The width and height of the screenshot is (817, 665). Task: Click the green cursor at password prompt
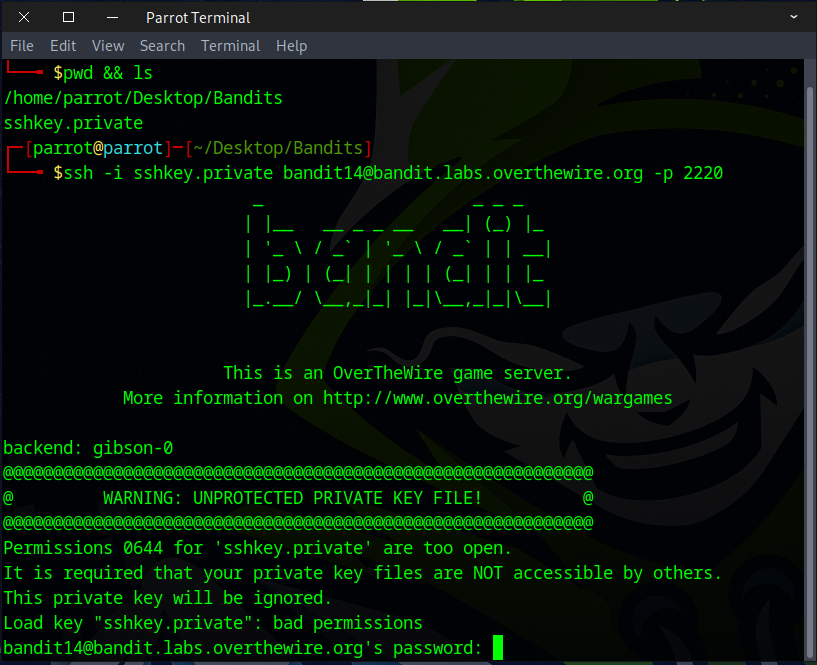tap(498, 649)
